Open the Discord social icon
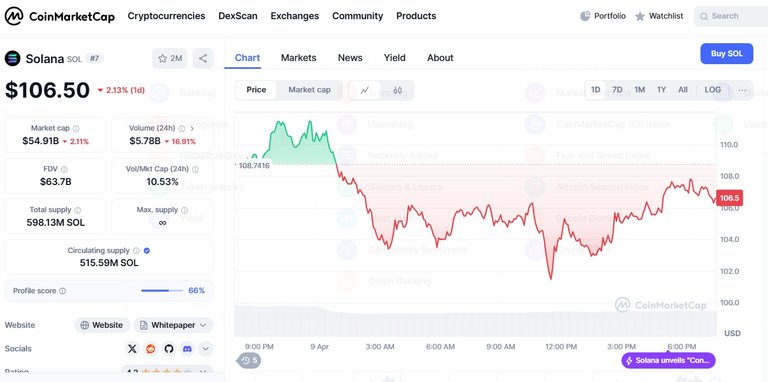This screenshot has width=768, height=382. click(187, 349)
